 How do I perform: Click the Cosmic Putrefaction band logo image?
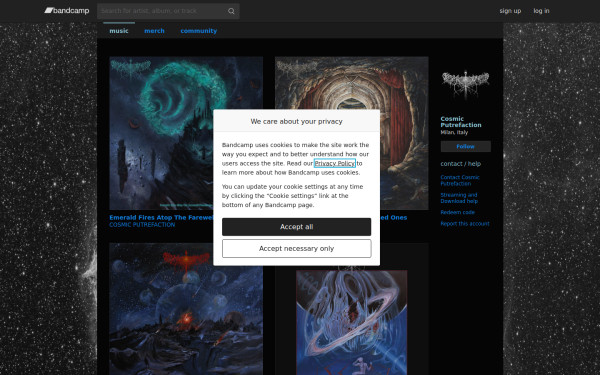click(x=465, y=85)
